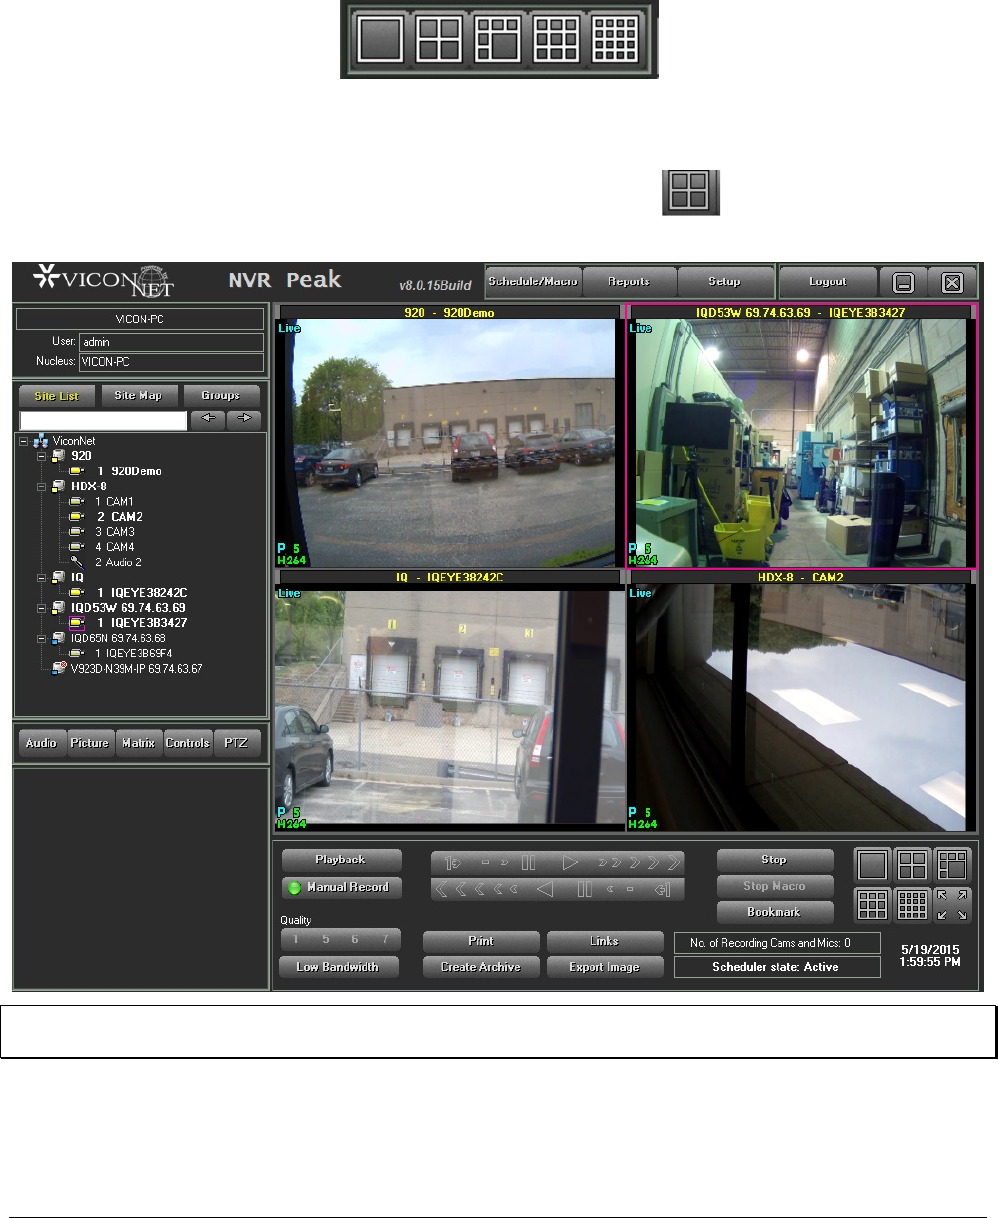This screenshot has width=998, height=1218.
Task: Click the right arrow beside site search field
Action: (x=244, y=420)
